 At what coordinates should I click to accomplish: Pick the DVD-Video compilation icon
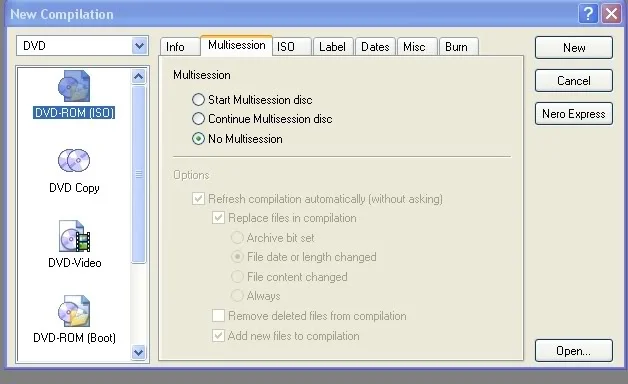click(x=74, y=236)
